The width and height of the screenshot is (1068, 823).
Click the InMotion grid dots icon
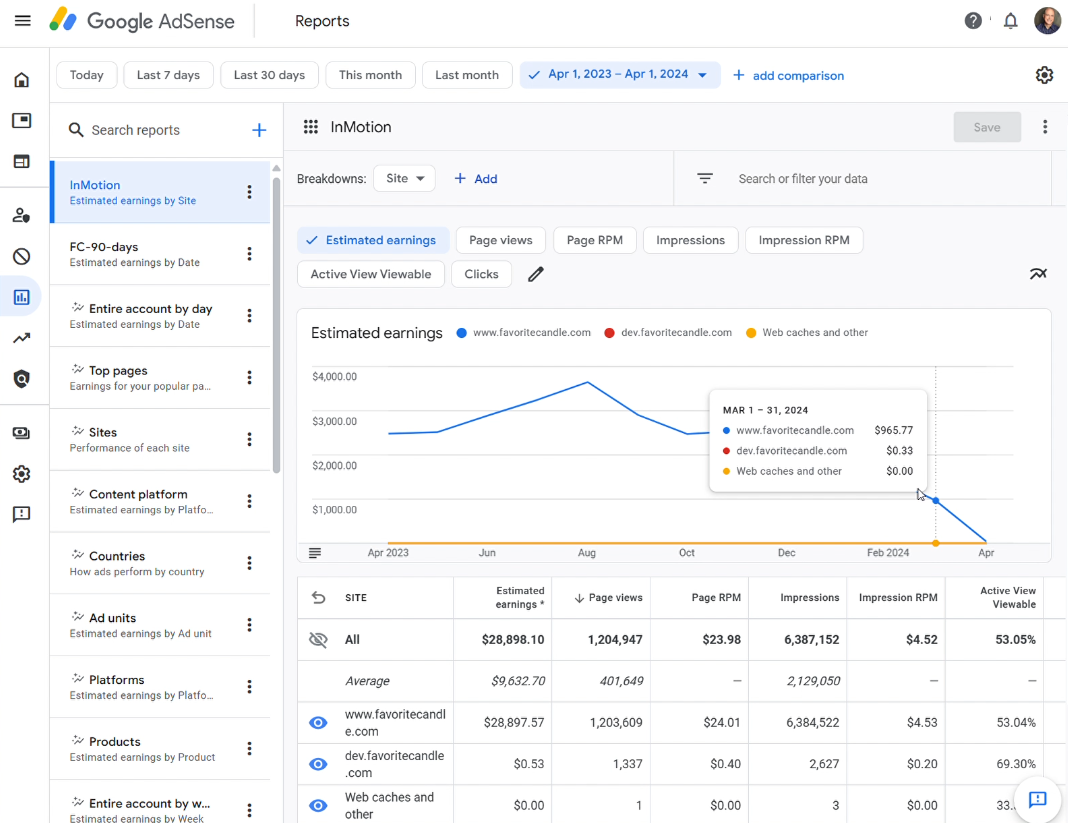[x=311, y=127]
